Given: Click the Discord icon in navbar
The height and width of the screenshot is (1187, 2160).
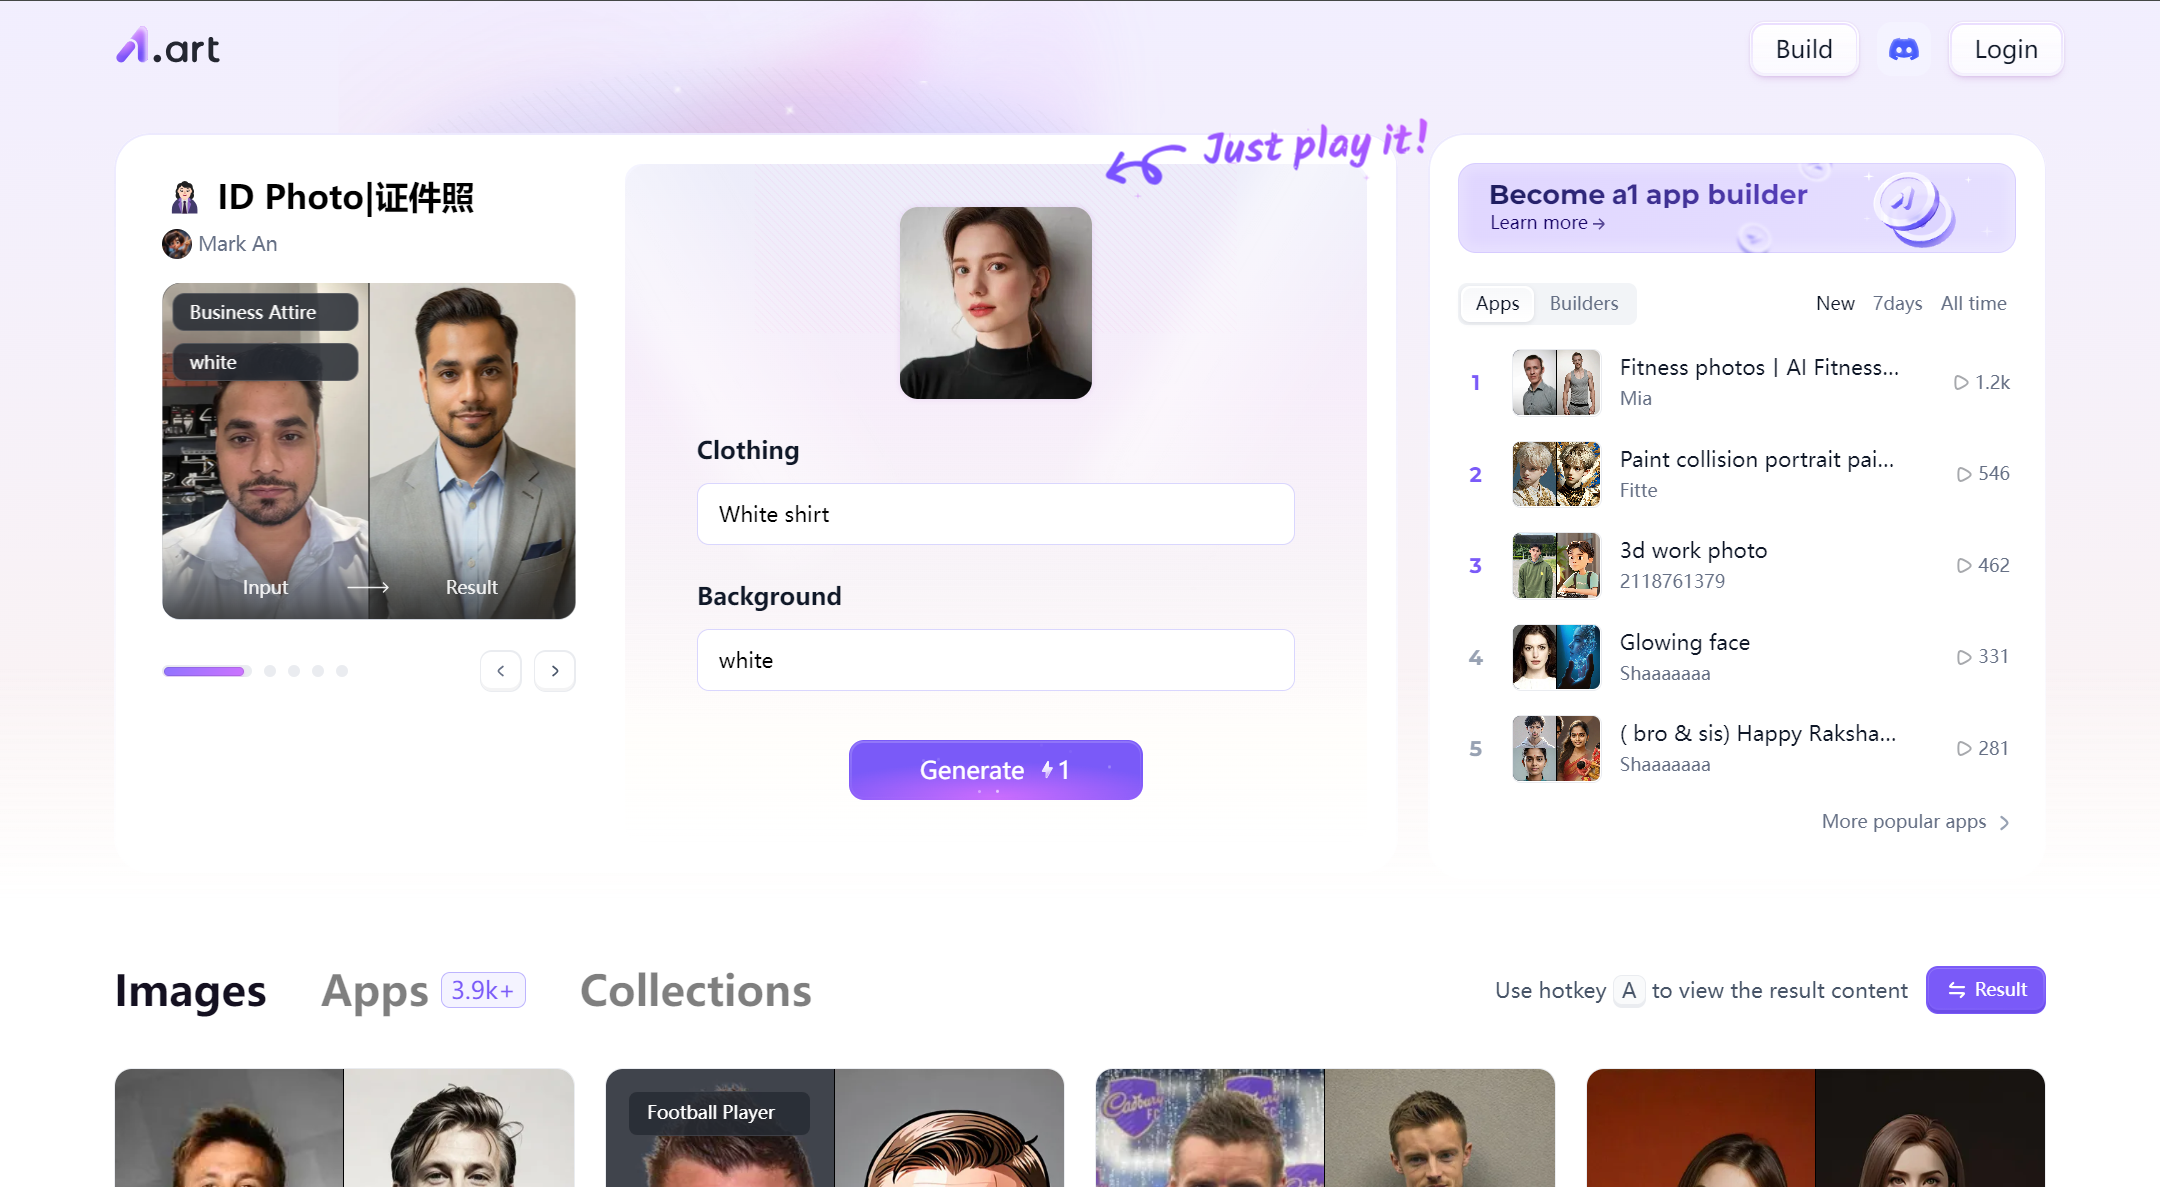Looking at the screenshot, I should click(1904, 50).
